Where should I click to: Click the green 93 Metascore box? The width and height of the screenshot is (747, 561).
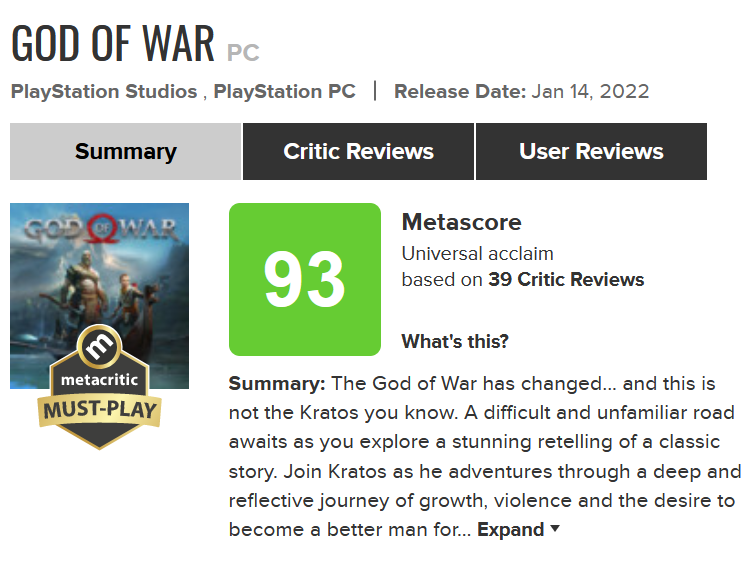click(305, 280)
